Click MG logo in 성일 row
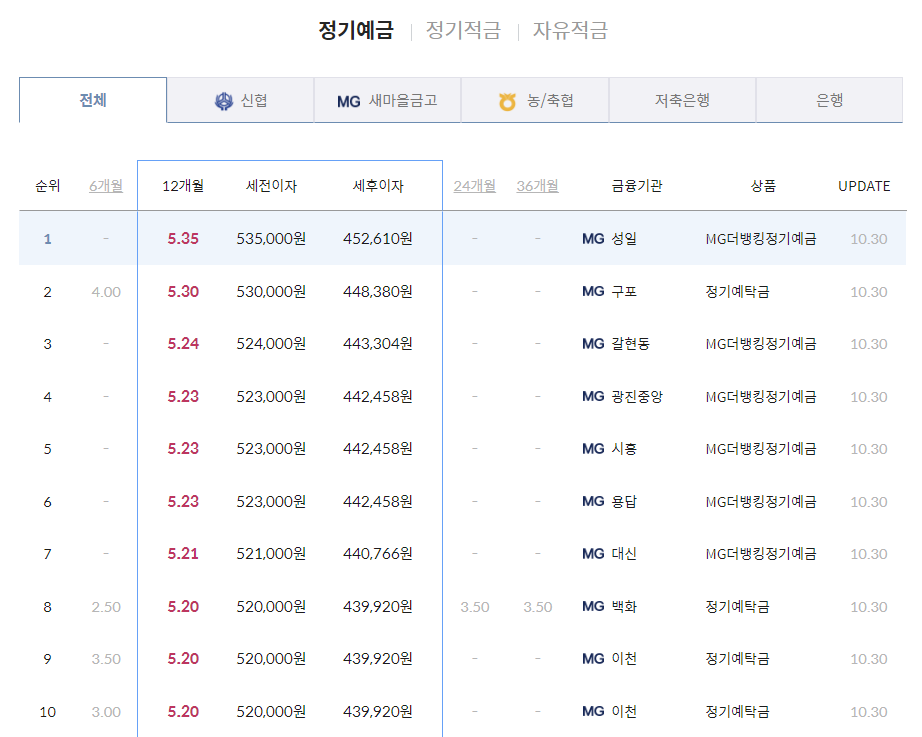The height and width of the screenshot is (737, 922). 593,239
